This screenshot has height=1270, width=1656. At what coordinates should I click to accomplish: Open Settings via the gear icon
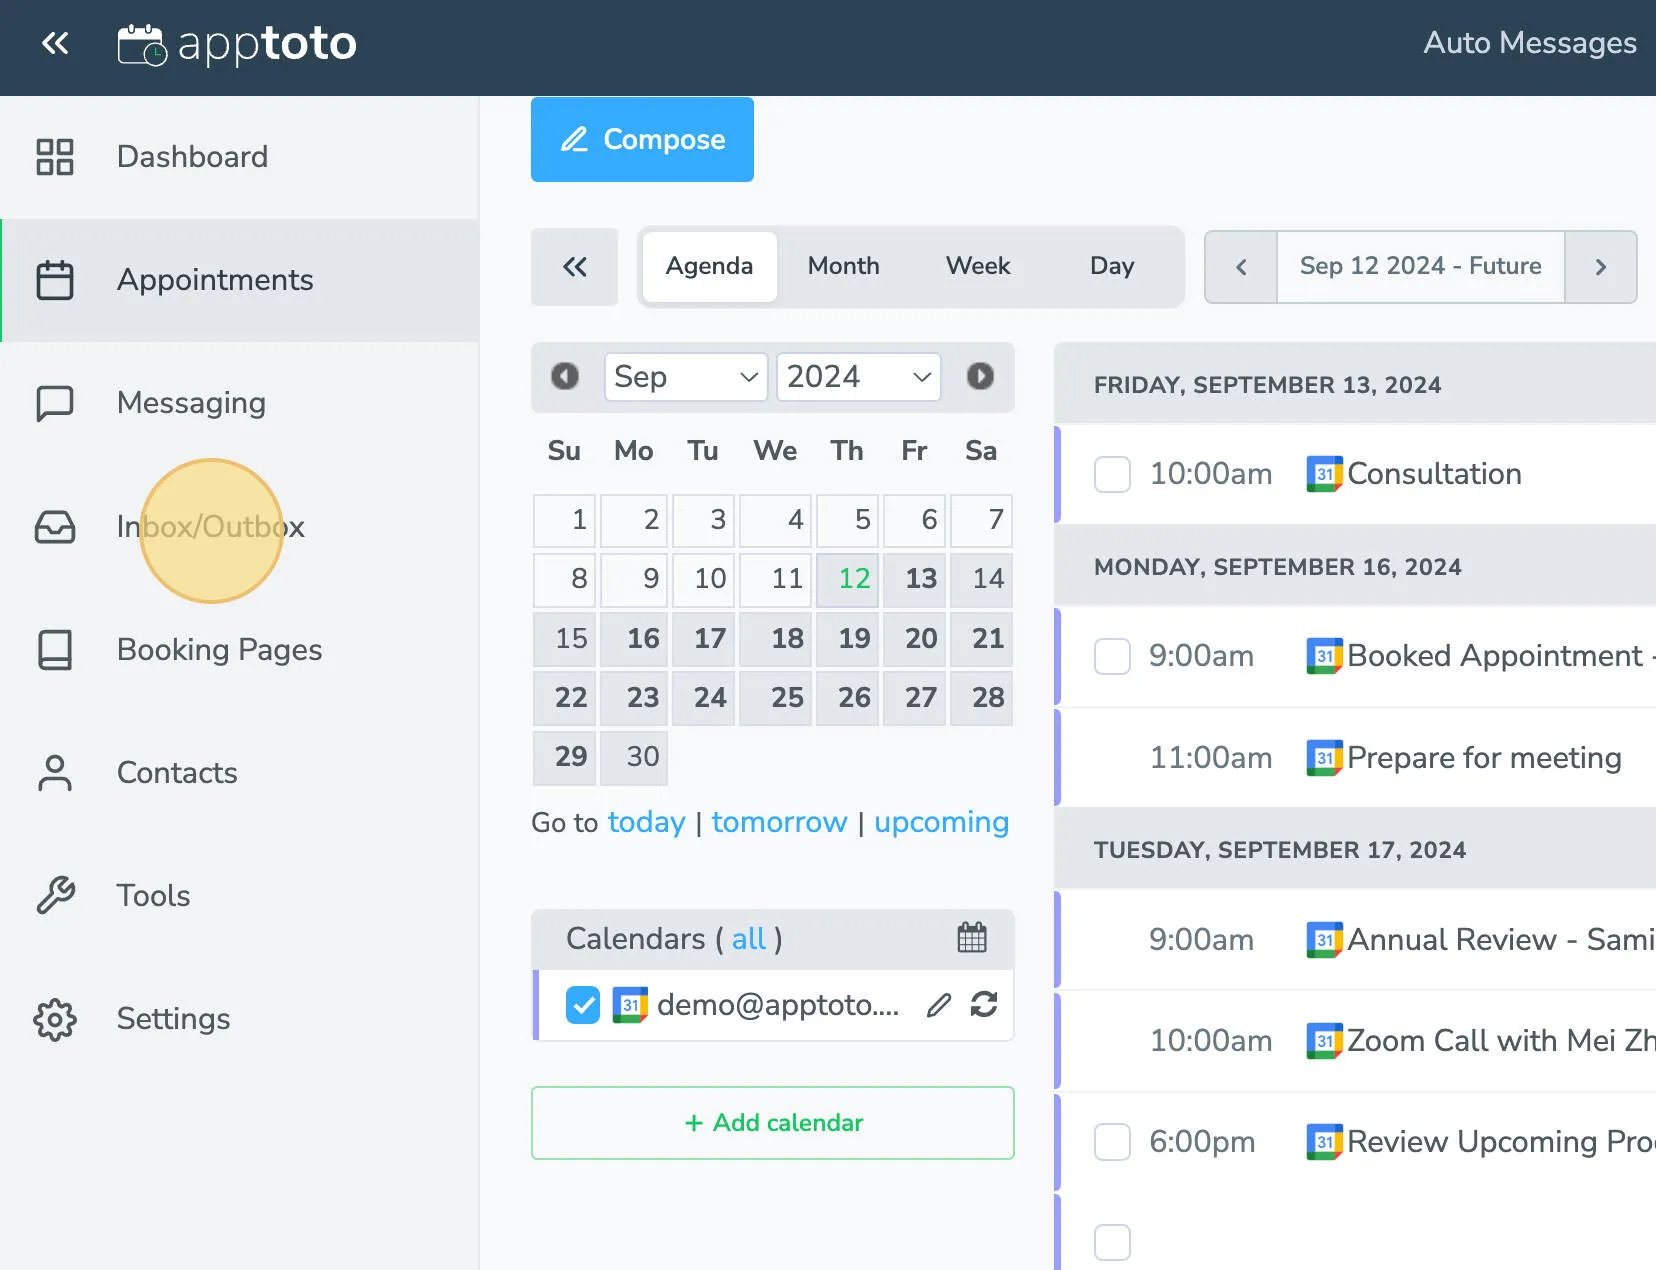pos(55,1019)
